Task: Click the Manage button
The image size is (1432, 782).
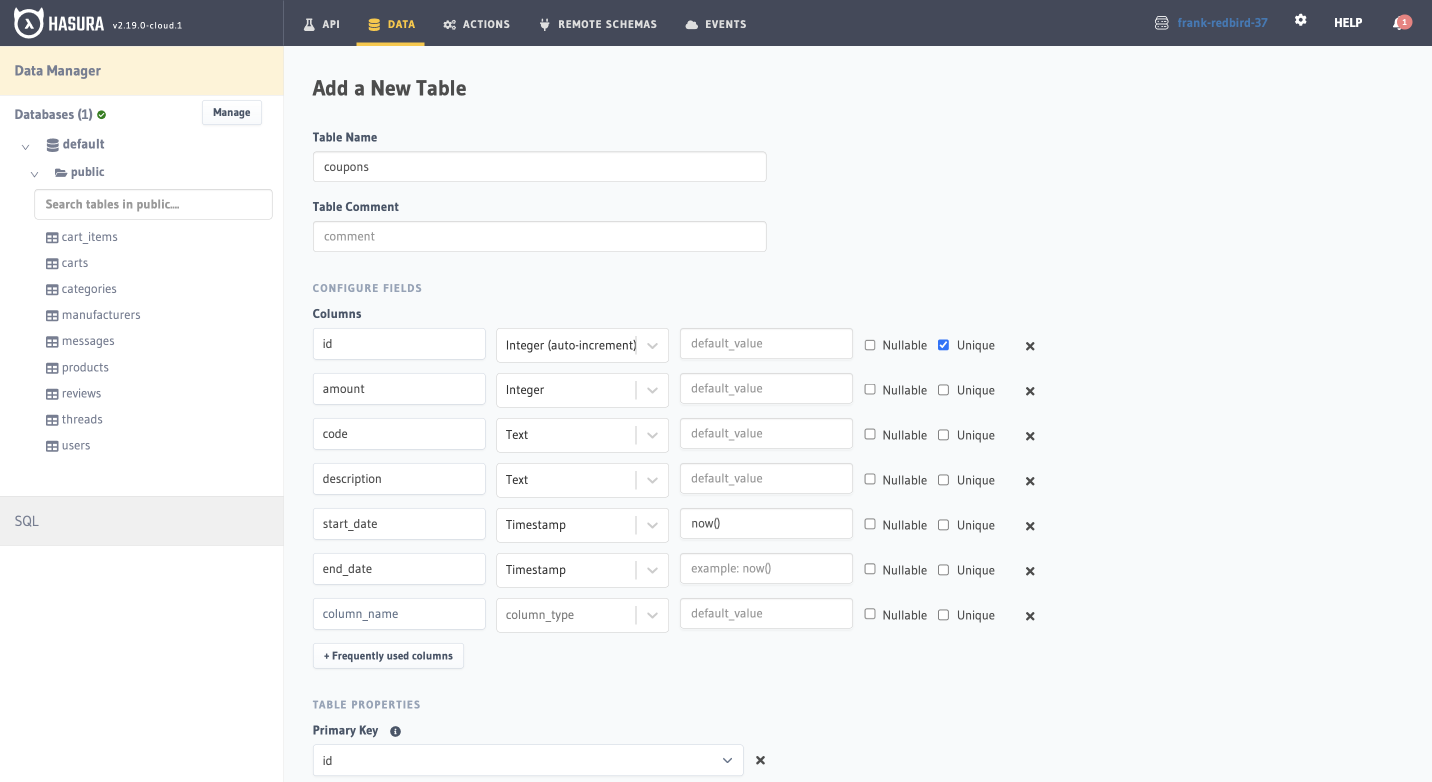Action: click(x=231, y=112)
